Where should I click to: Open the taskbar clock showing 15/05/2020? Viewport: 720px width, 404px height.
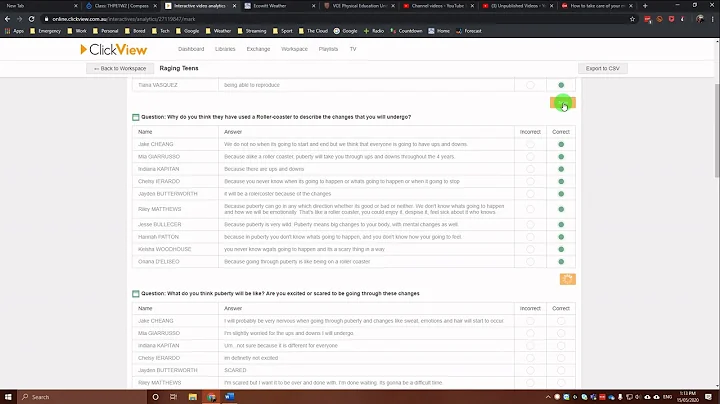coord(687,397)
